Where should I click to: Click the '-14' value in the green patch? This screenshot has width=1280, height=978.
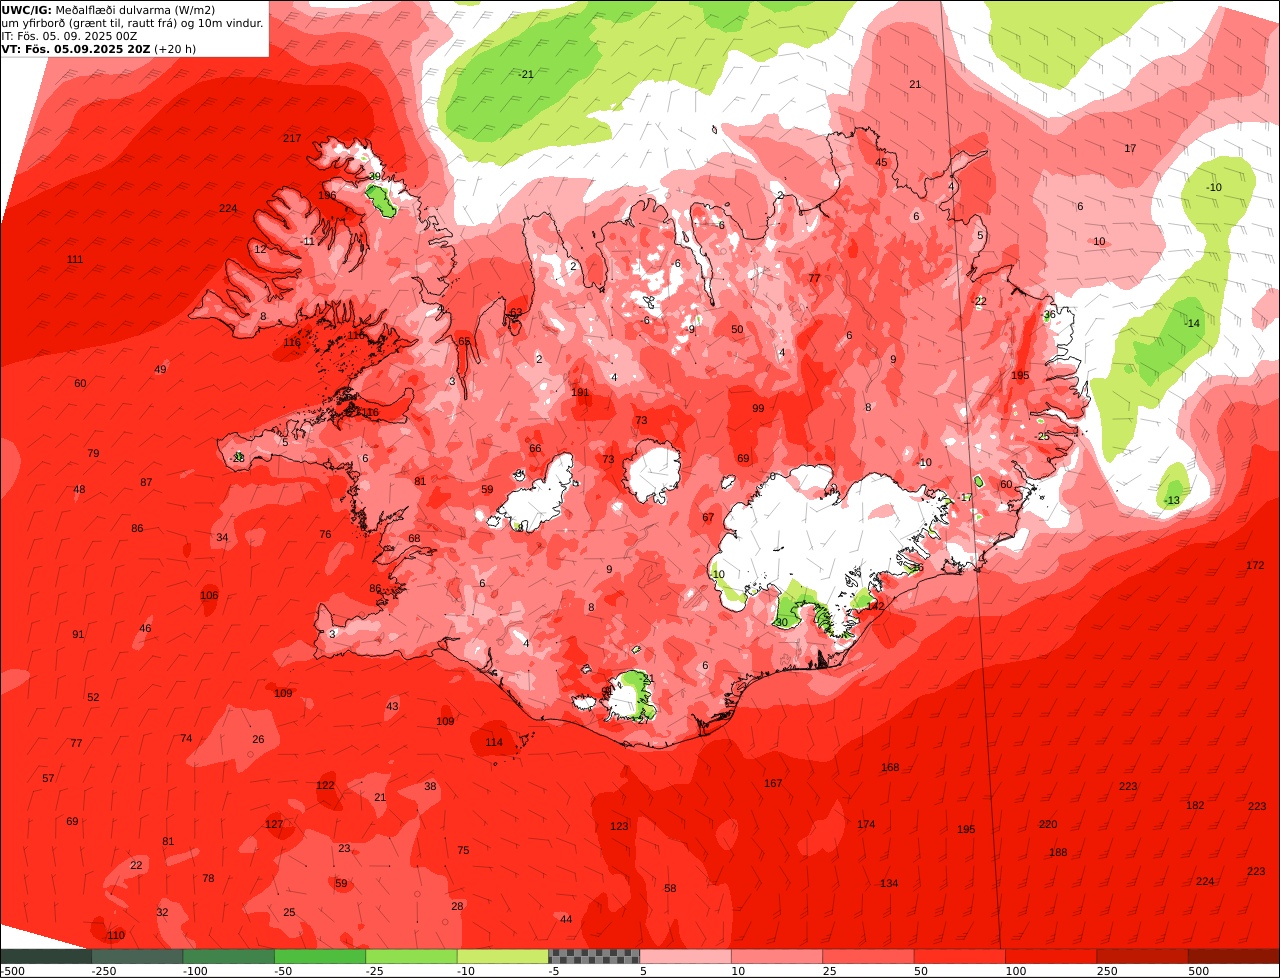[1191, 323]
